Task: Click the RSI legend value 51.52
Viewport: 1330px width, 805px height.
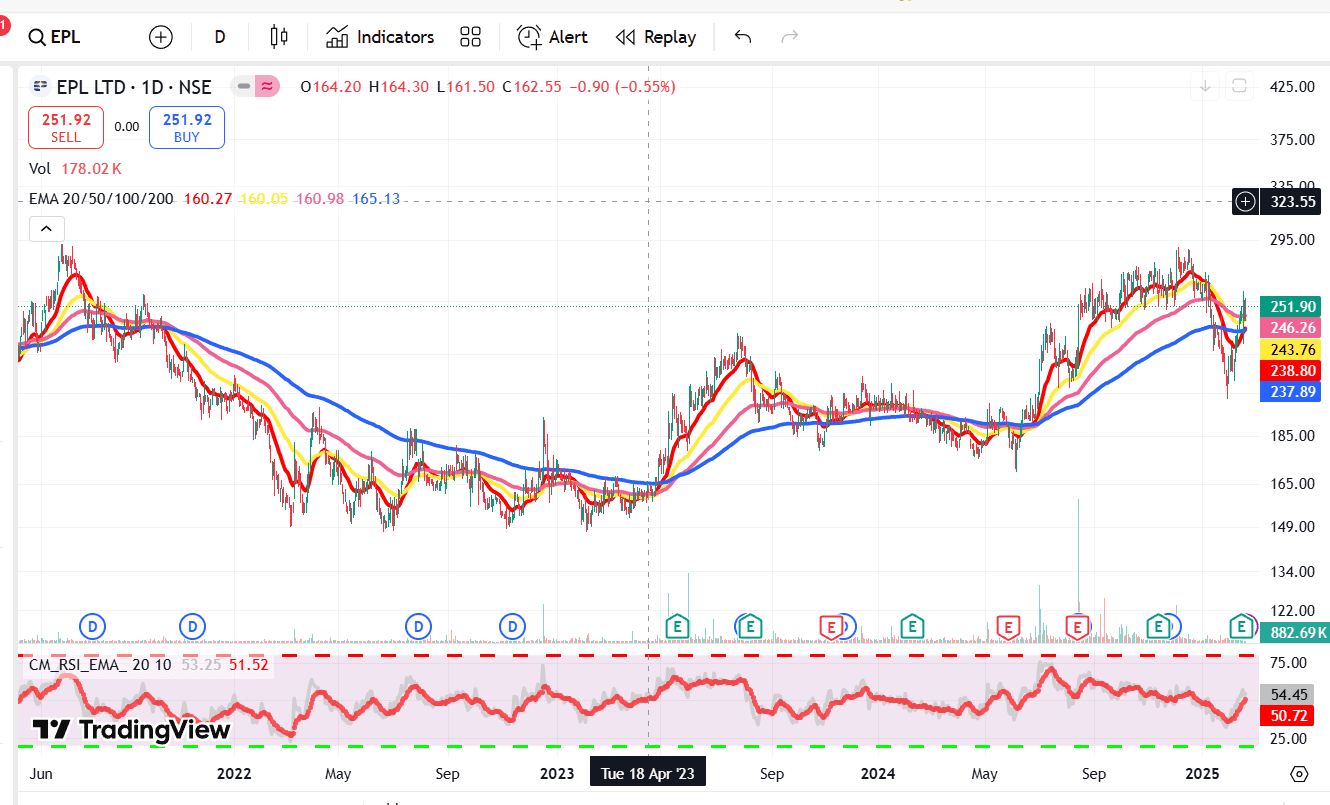Action: coord(248,664)
